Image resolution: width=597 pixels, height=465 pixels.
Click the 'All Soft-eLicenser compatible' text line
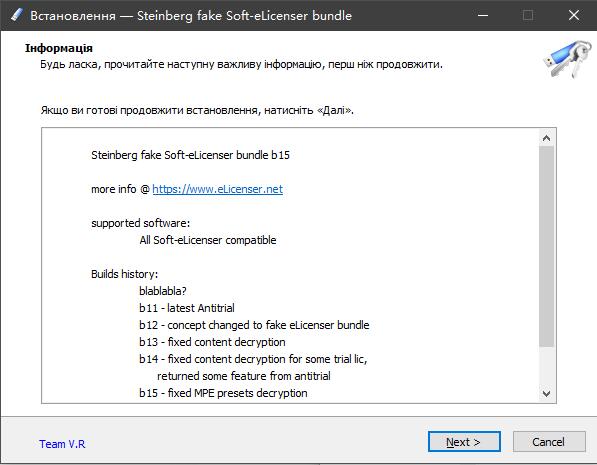coord(208,240)
